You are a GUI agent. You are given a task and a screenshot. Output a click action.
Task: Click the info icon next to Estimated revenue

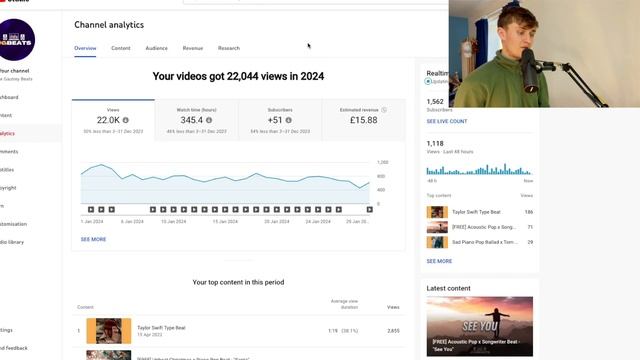click(x=384, y=110)
